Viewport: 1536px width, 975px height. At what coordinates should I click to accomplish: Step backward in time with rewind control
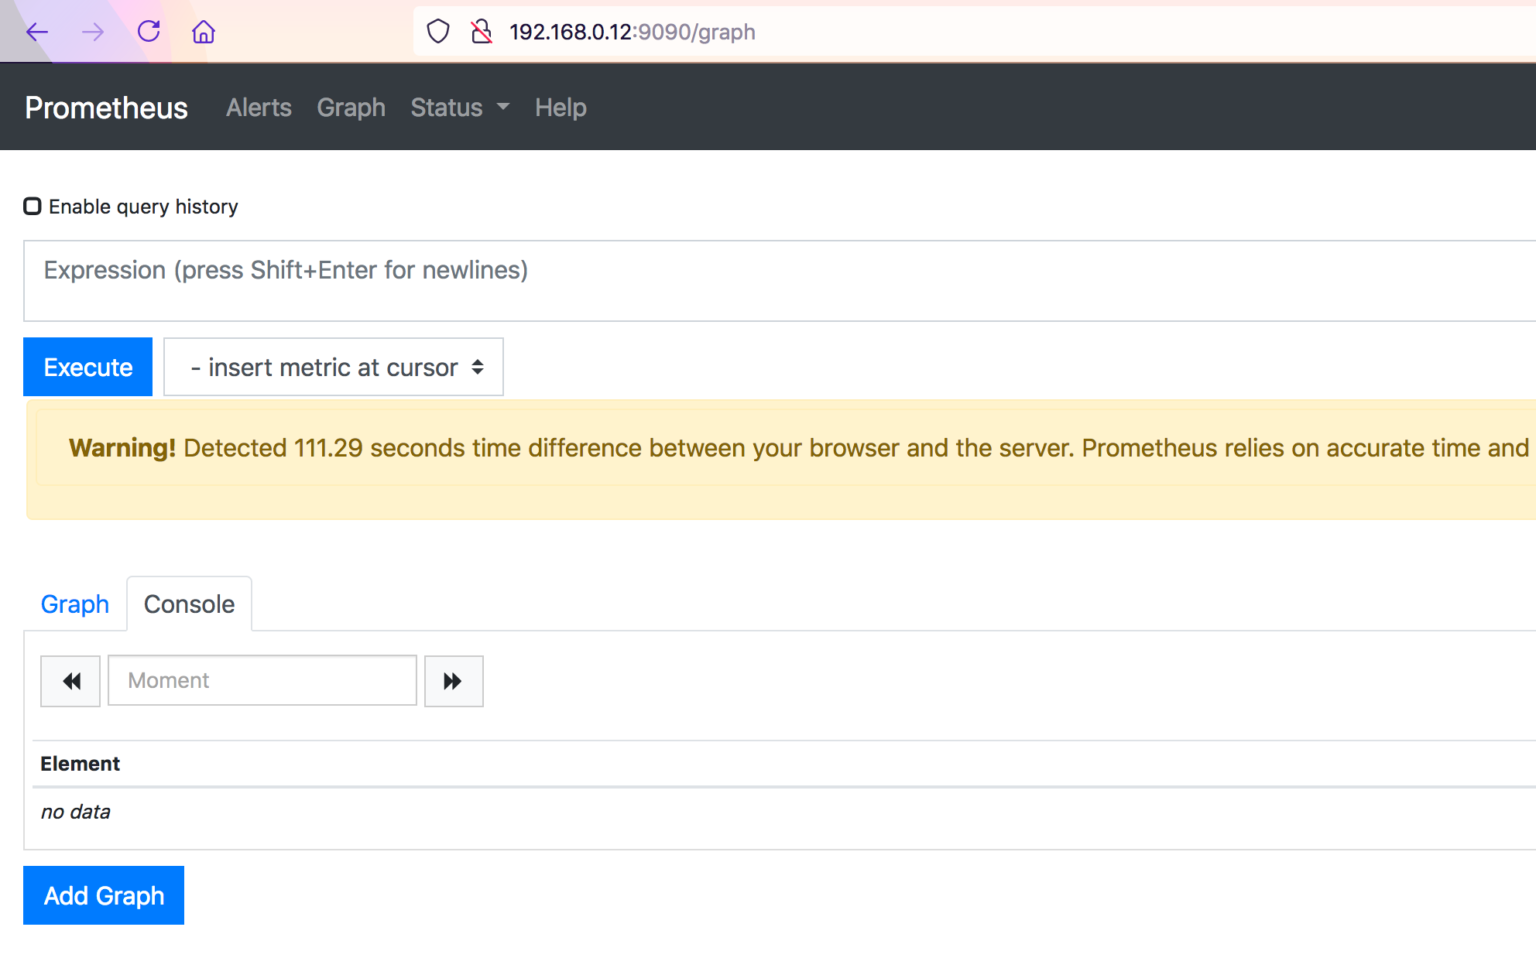click(x=70, y=681)
